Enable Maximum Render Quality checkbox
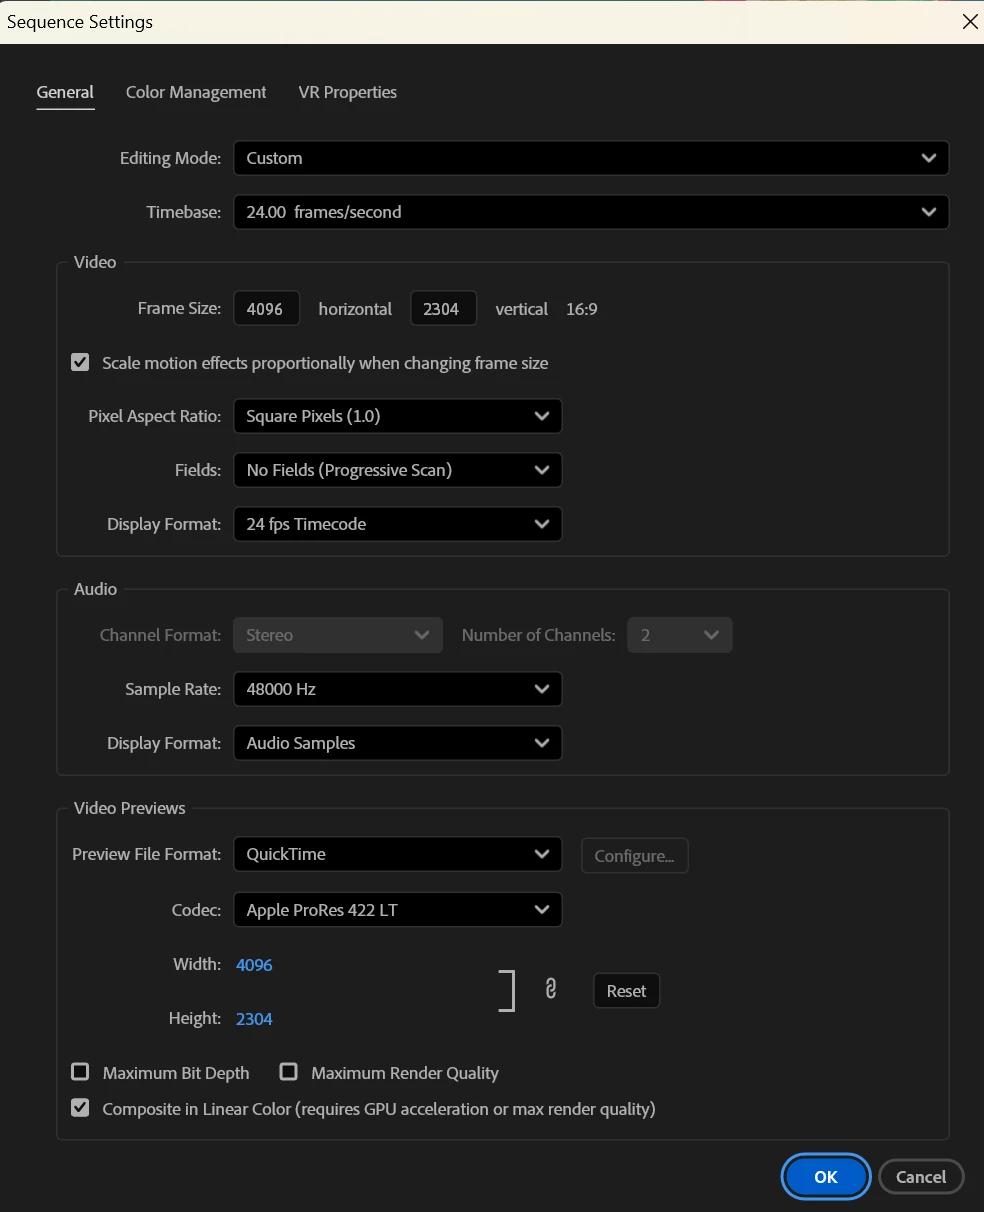Image resolution: width=984 pixels, height=1212 pixels. click(289, 1072)
